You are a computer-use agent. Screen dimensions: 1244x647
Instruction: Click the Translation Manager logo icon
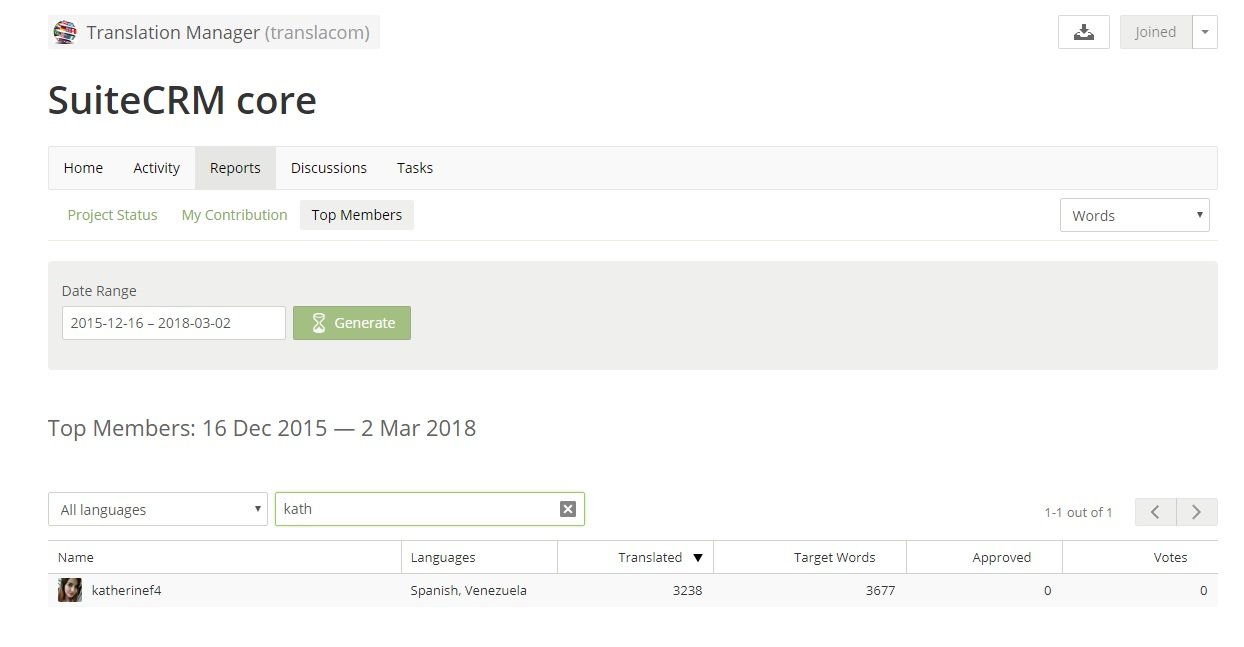[x=65, y=32]
